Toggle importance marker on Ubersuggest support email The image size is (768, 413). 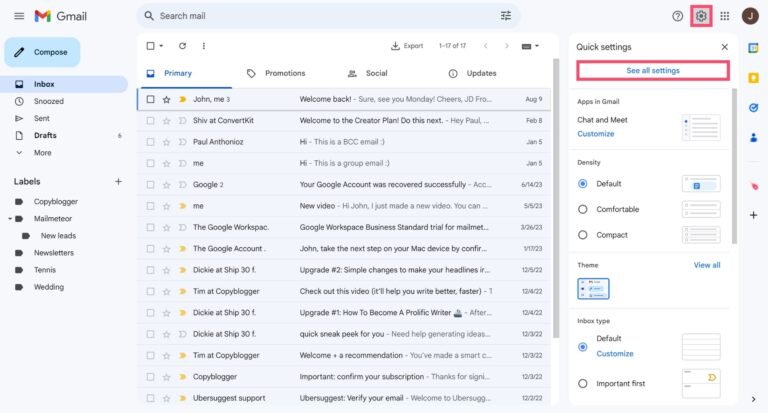tap(183, 398)
